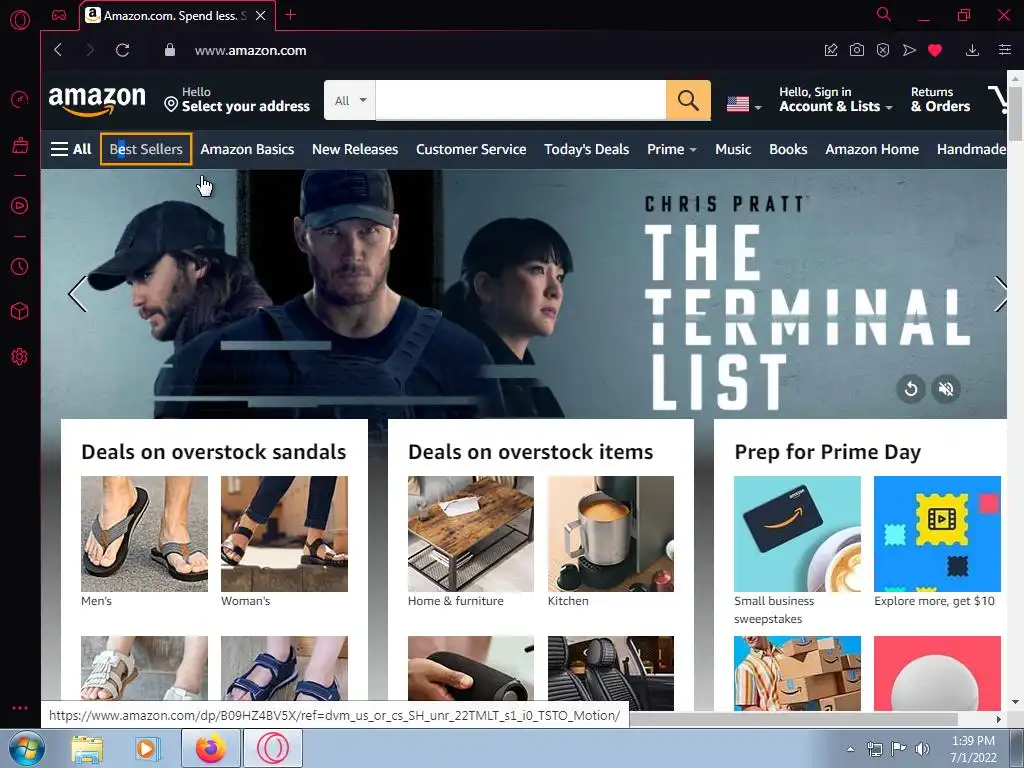Open the ad blocker shield icon
The height and width of the screenshot is (768, 1024).
[883, 50]
